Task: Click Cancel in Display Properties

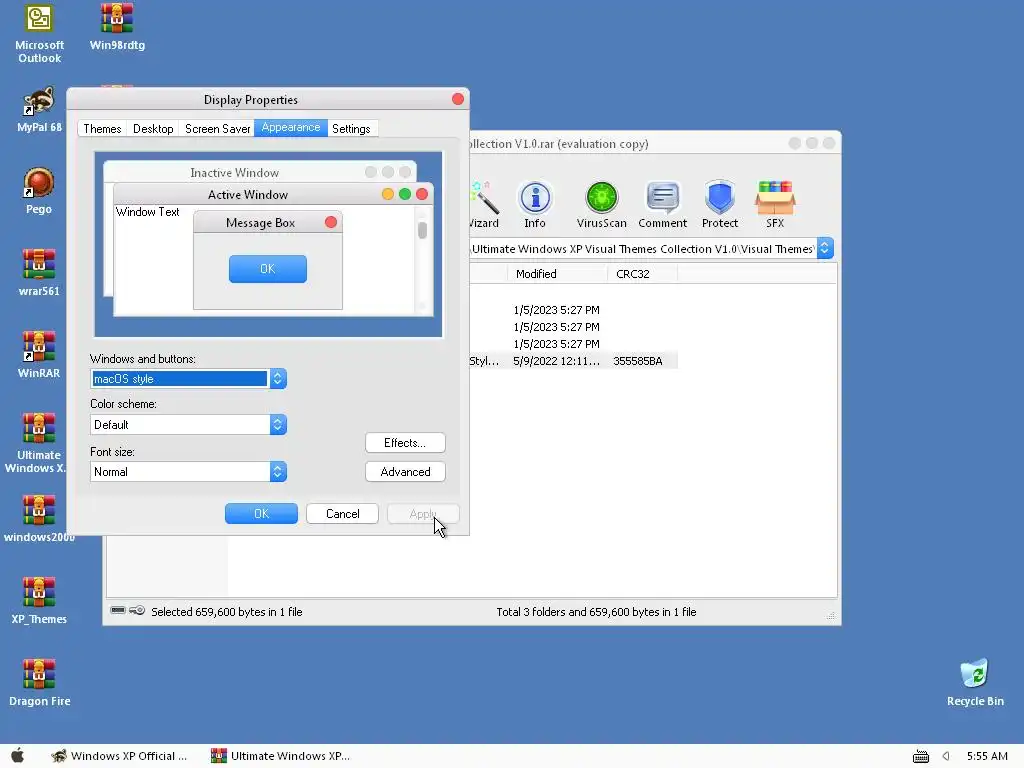Action: coord(342,514)
